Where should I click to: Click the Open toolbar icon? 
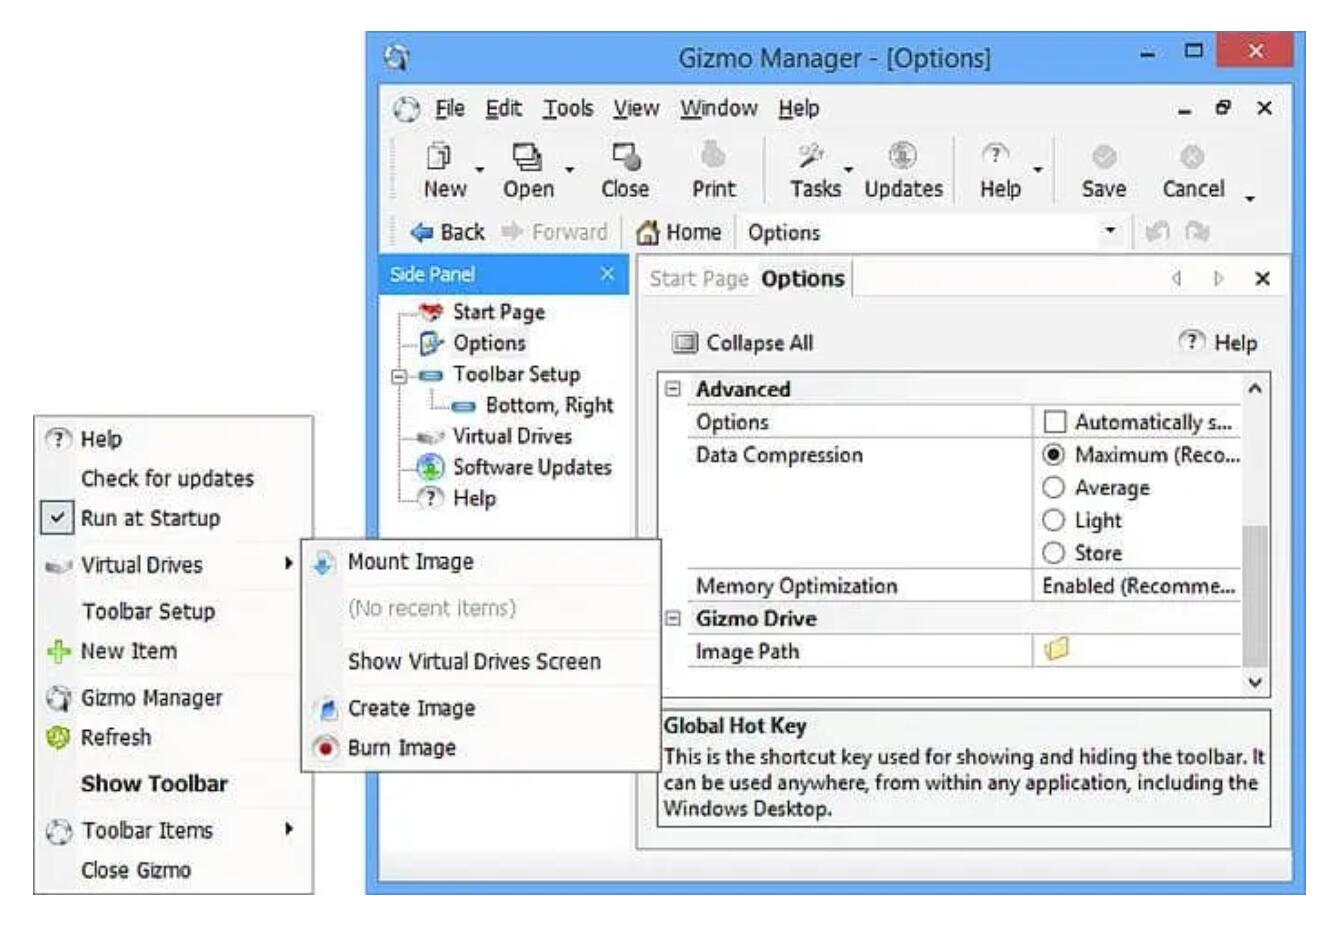(x=527, y=156)
